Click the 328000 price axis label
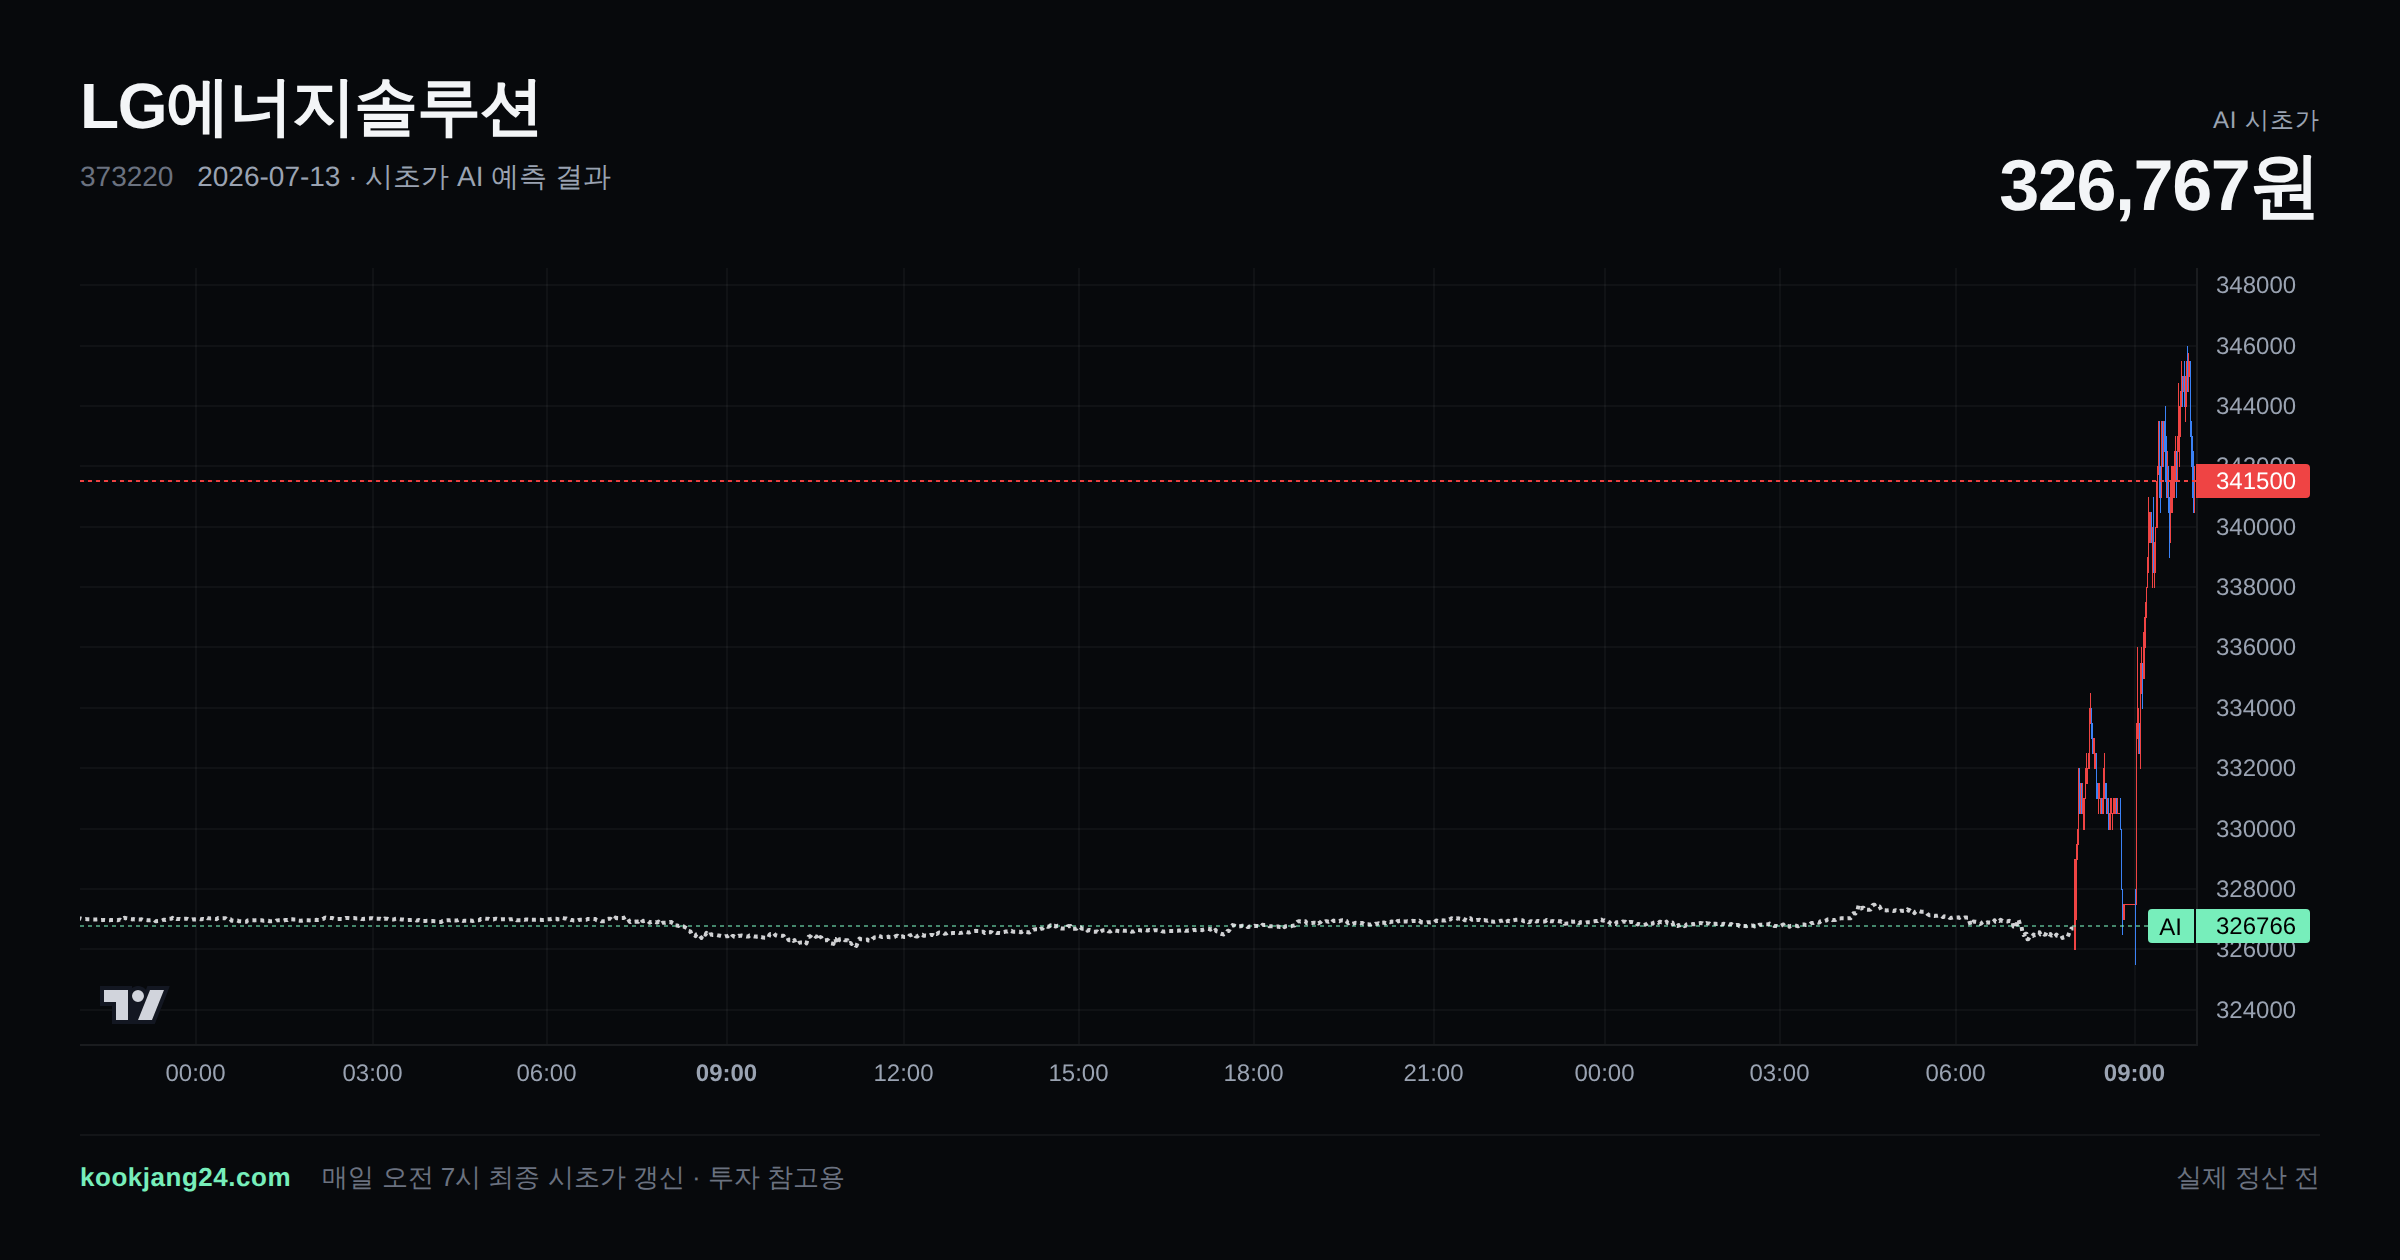The image size is (2400, 1260). 2255,889
